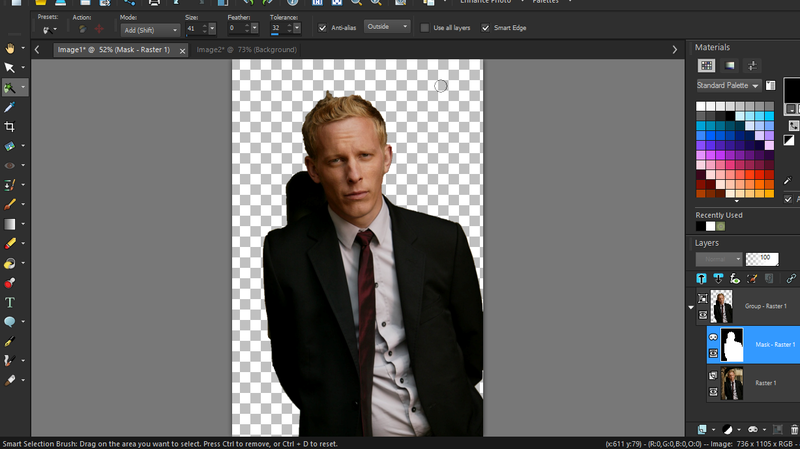800x449 pixels.
Task: Open the Materials sliders view
Action: tap(752, 65)
